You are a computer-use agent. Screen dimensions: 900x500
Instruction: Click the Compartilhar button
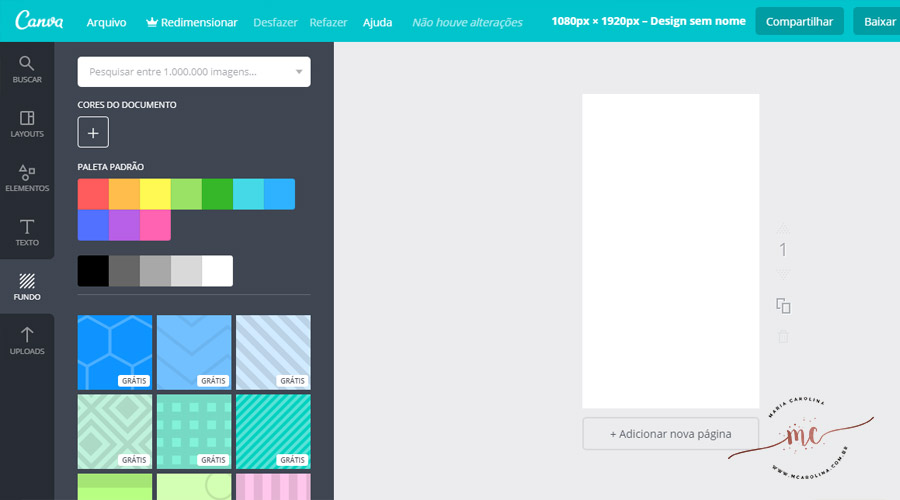[799, 21]
